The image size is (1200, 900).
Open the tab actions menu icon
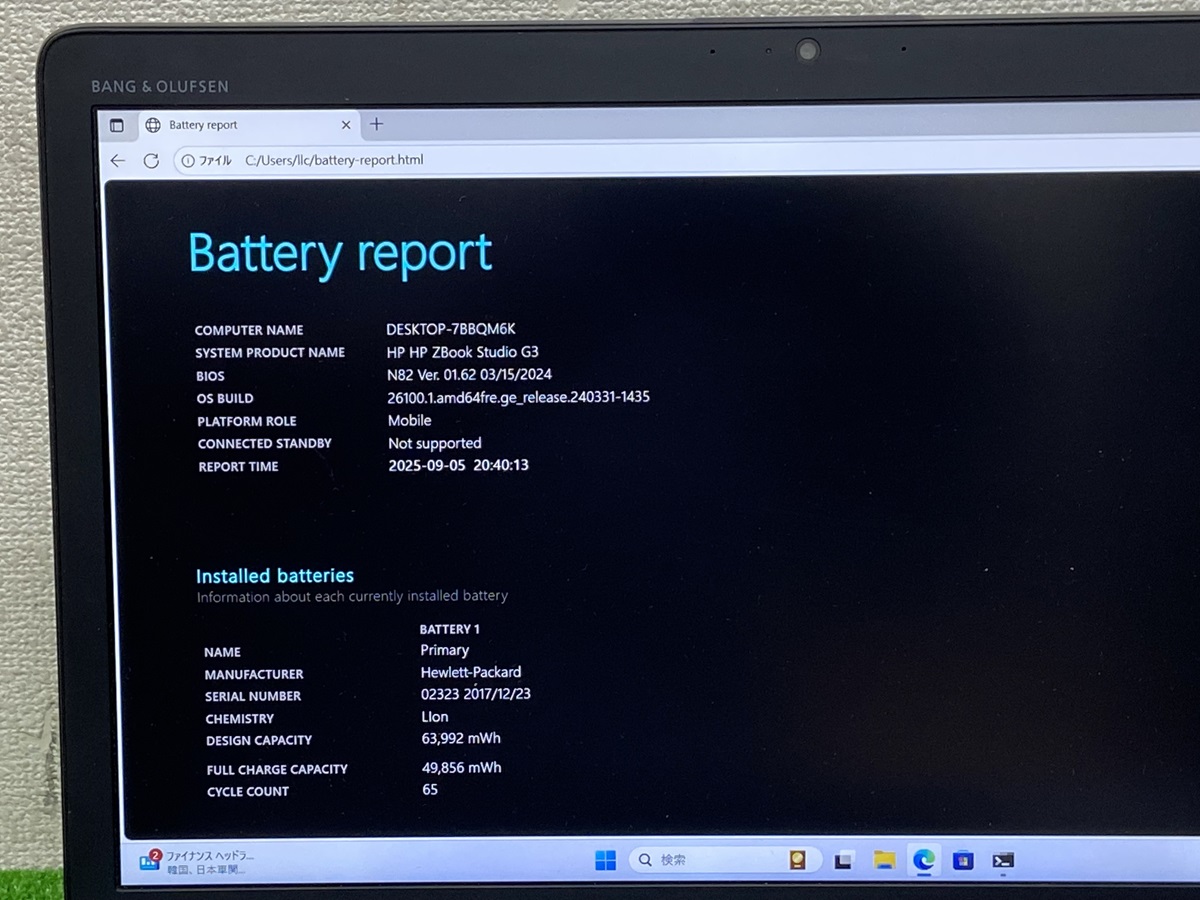tap(117, 126)
